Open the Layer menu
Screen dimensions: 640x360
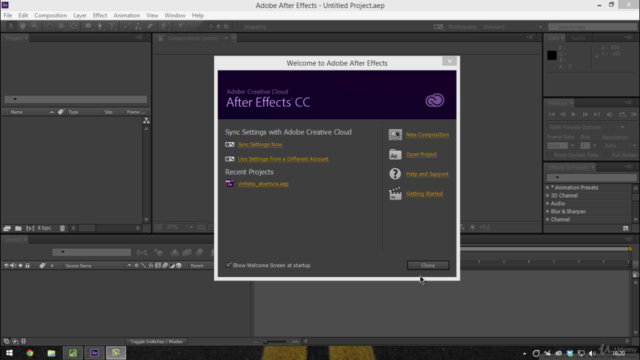tap(80, 15)
